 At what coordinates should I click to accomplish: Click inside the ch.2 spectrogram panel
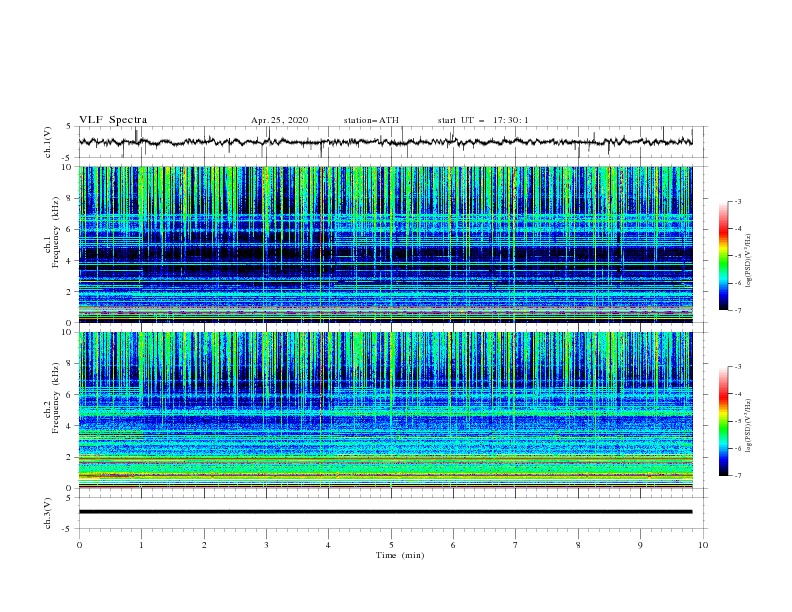385,410
